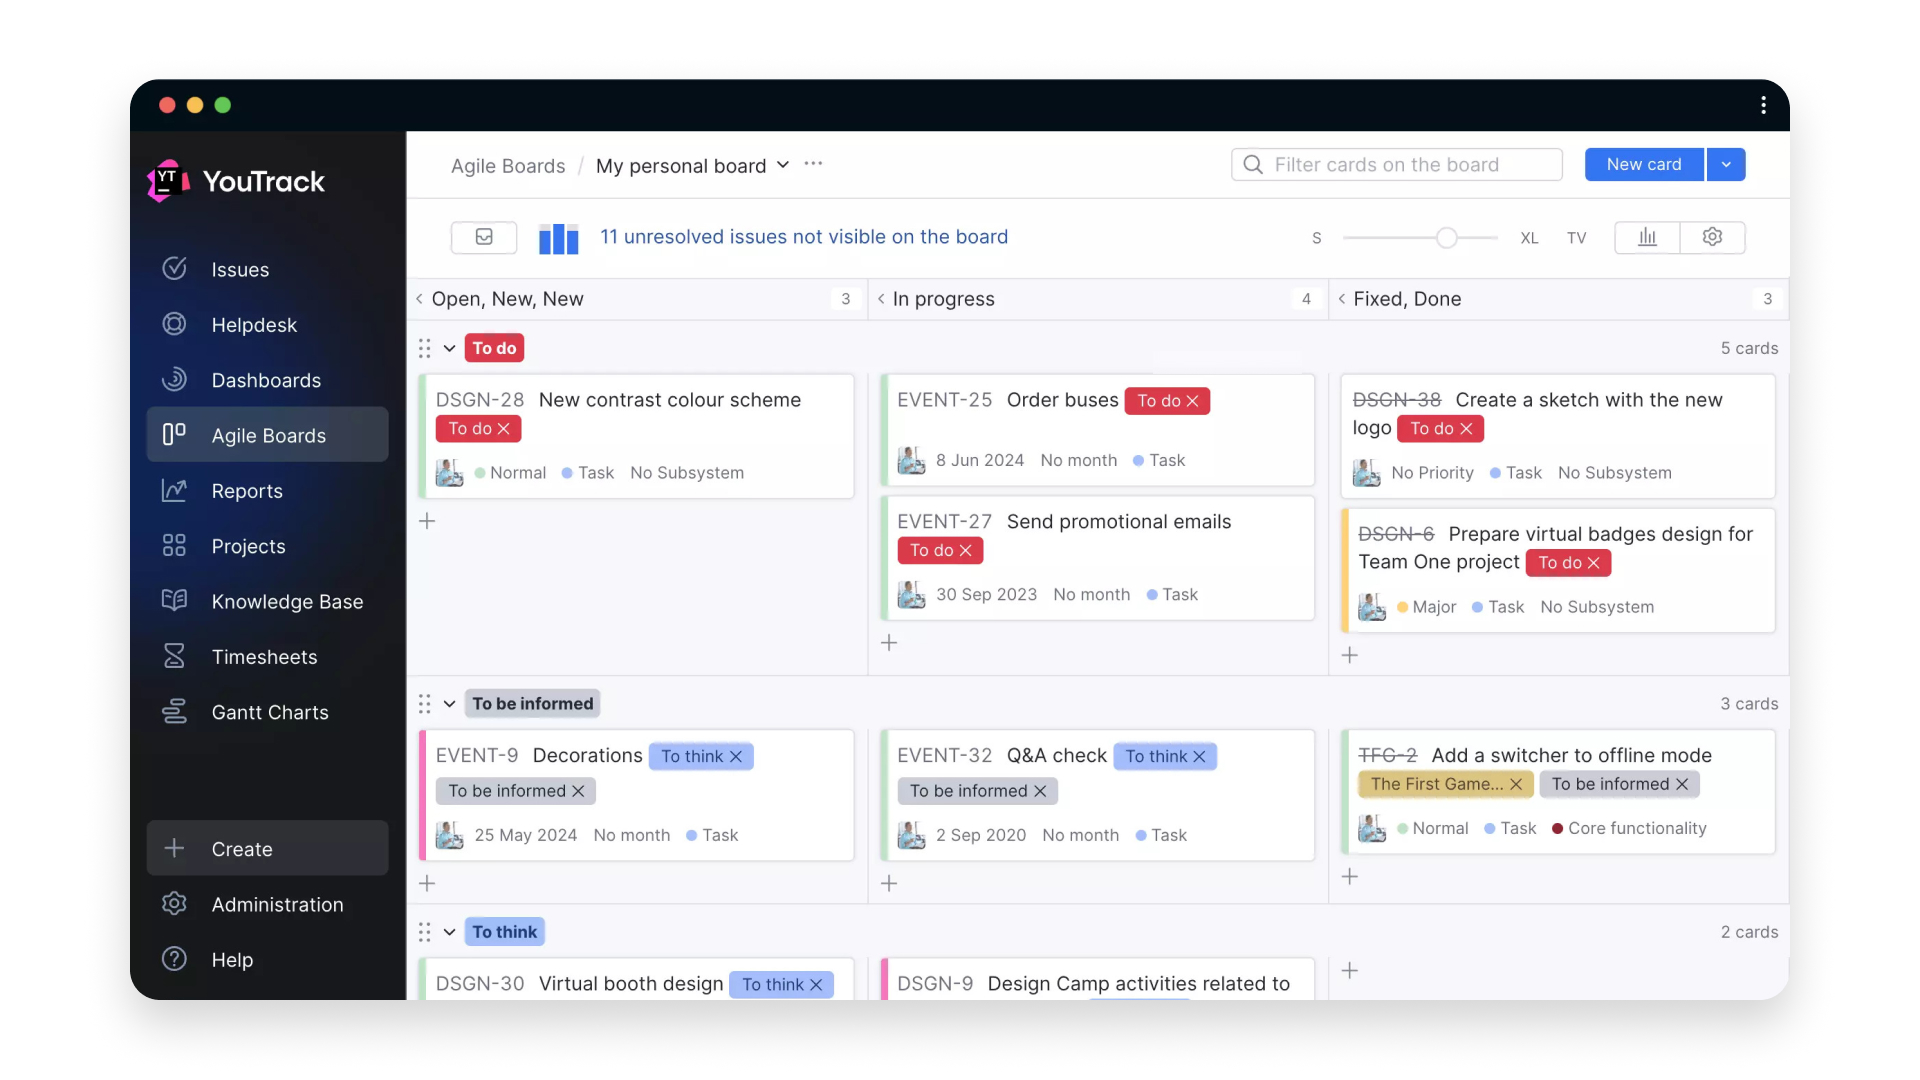The height and width of the screenshot is (1080, 1920).
Task: Open the backlog panel icon
Action: click(484, 237)
